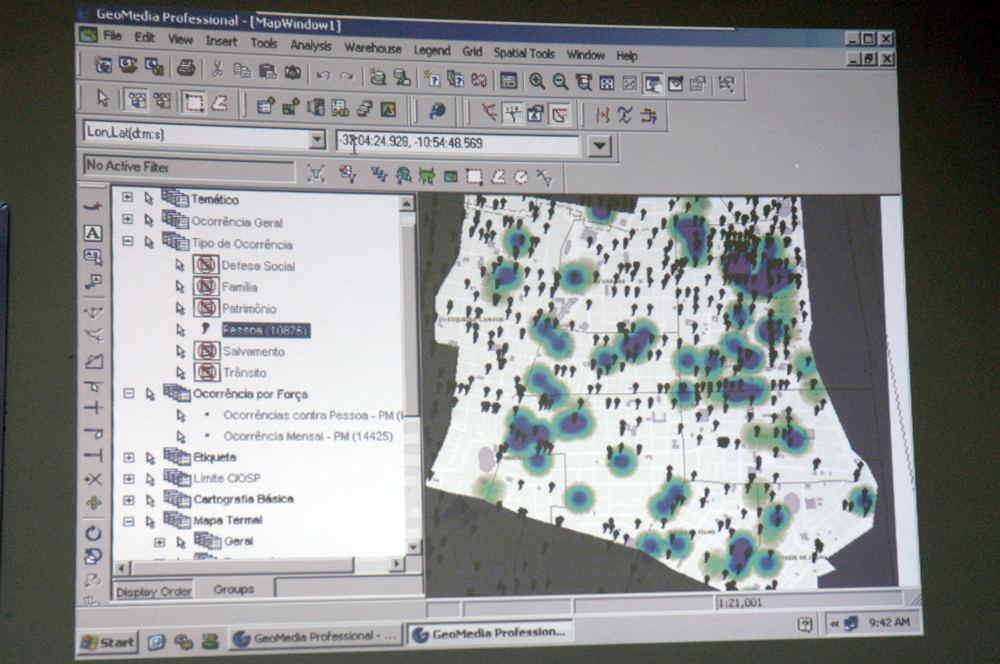Image resolution: width=1000 pixels, height=664 pixels.
Task: Switch to the Display Order tab
Action: pyautogui.click(x=154, y=591)
